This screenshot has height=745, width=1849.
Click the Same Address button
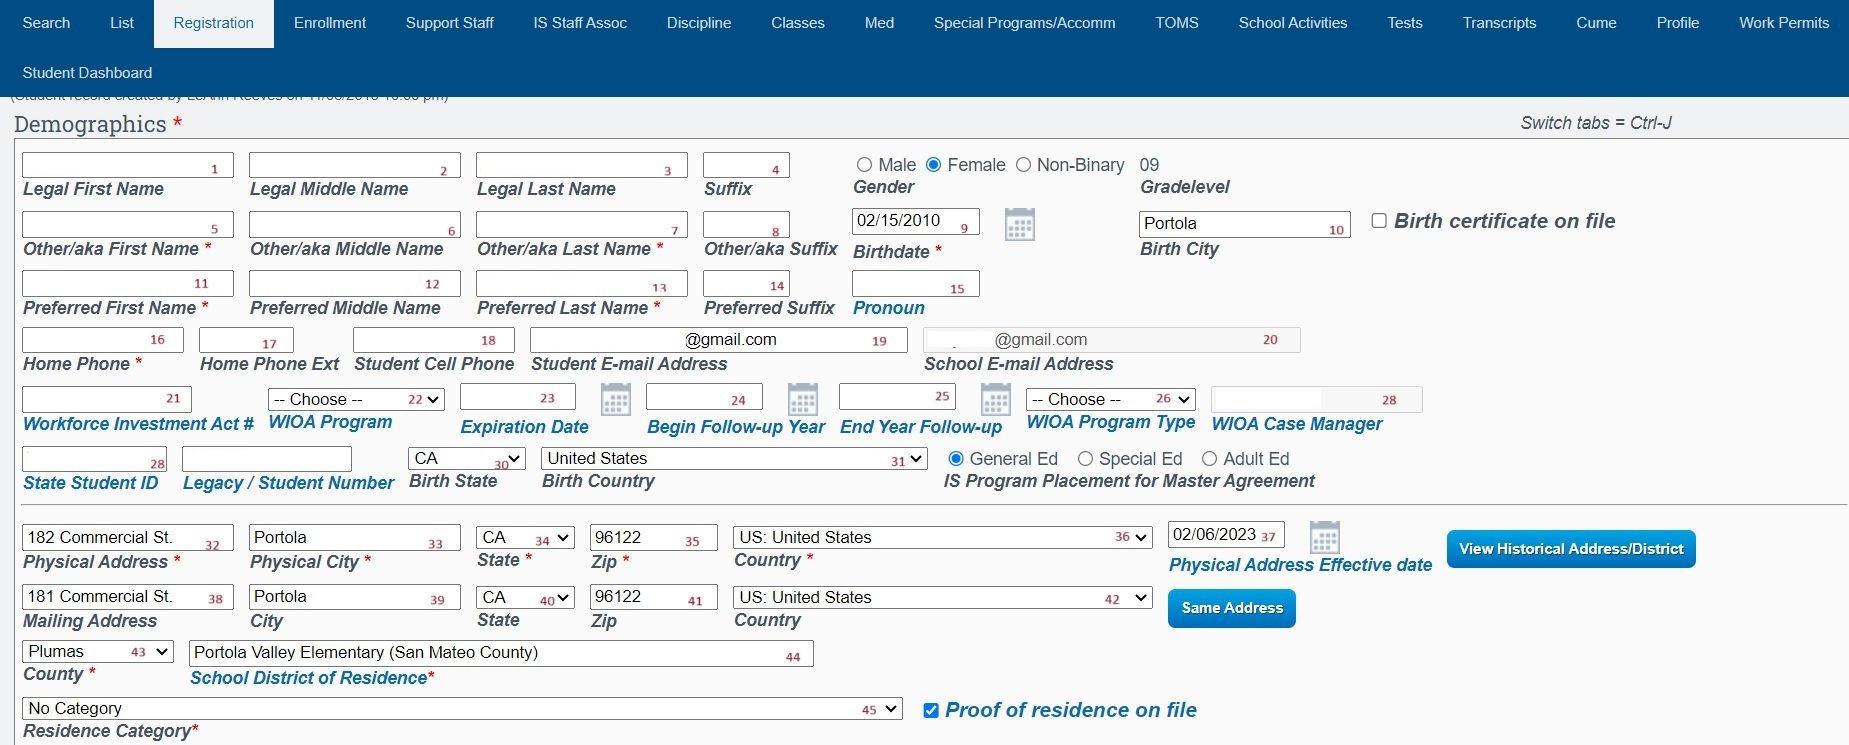point(1231,608)
